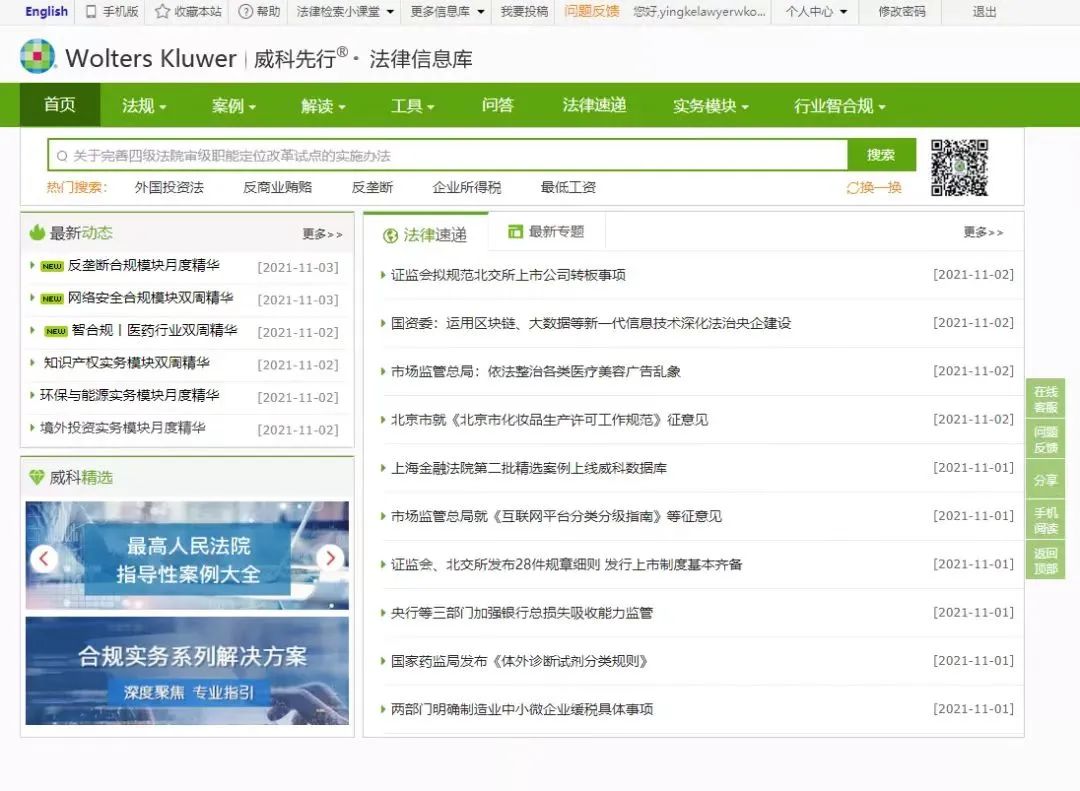
Task: Open the 合规实务系列解决方案 banner
Action: 187,670
